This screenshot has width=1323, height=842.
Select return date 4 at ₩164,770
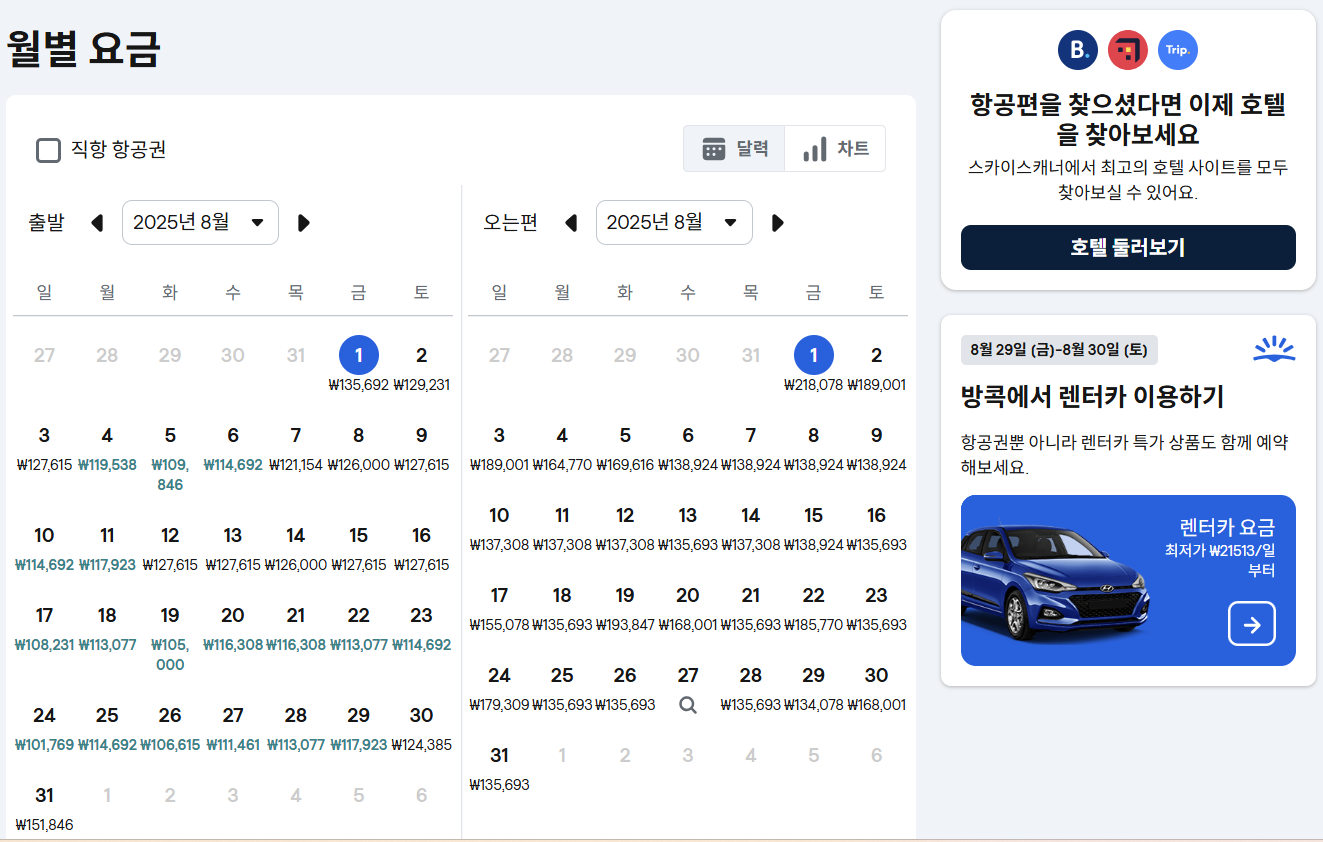click(562, 449)
